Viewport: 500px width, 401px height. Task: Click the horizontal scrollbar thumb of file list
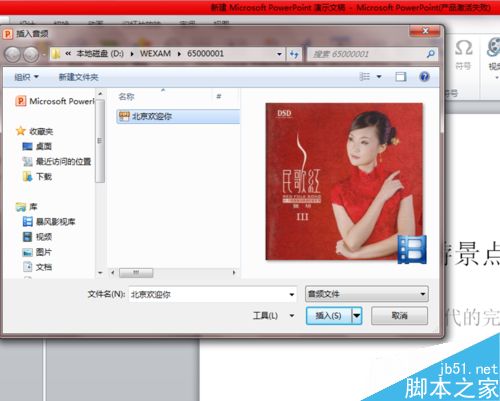(136, 273)
